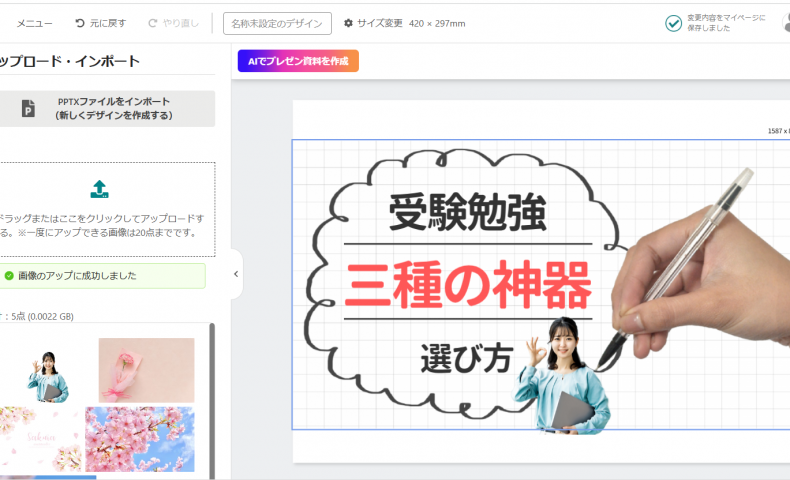Select the 選び方 text on canvas

point(467,359)
